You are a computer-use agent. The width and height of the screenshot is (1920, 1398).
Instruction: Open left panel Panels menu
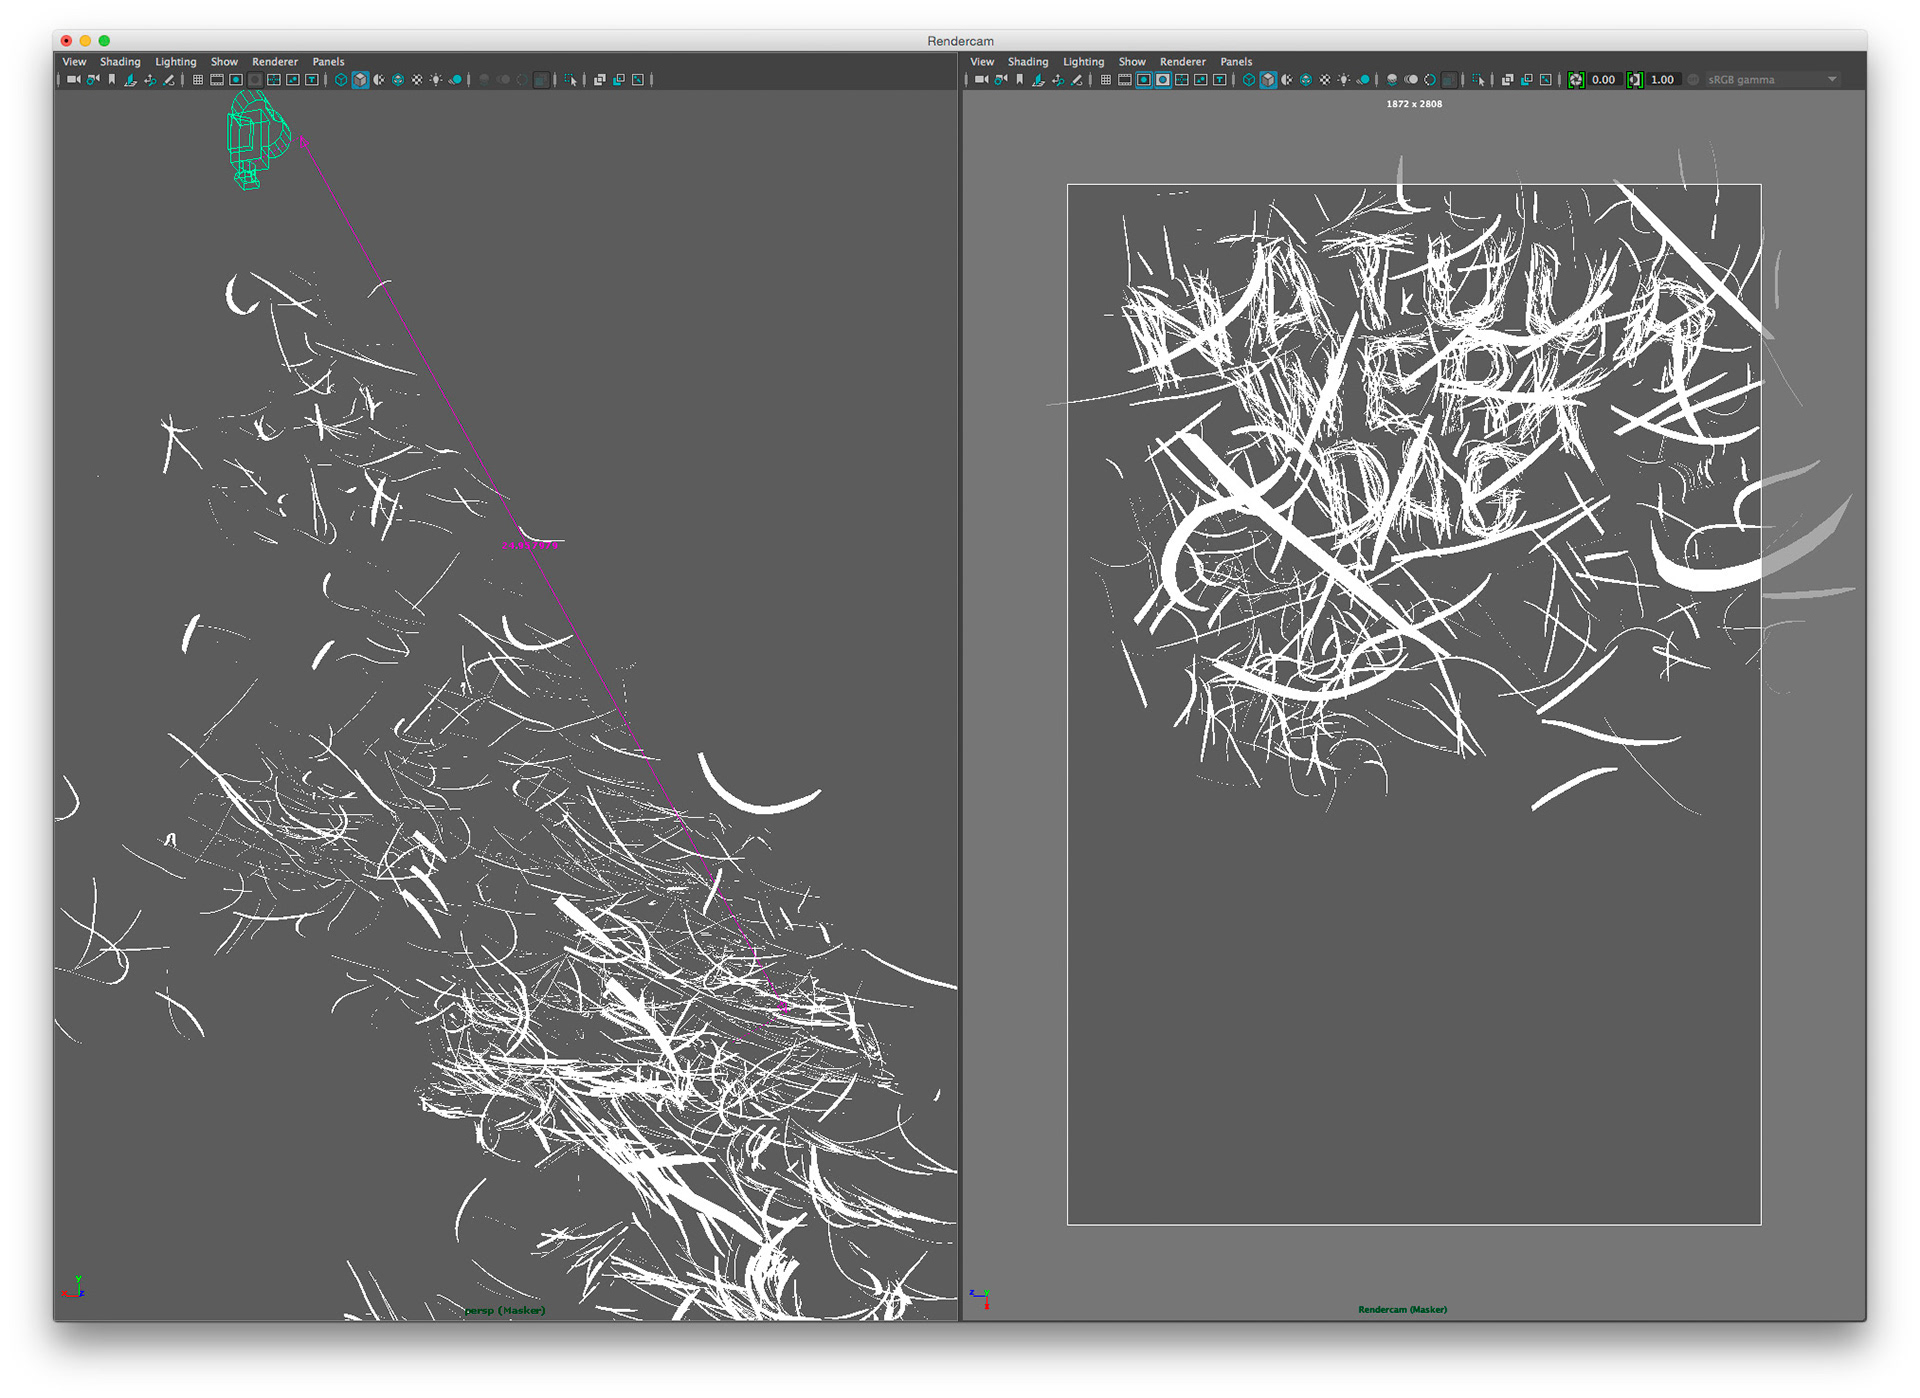tap(328, 62)
